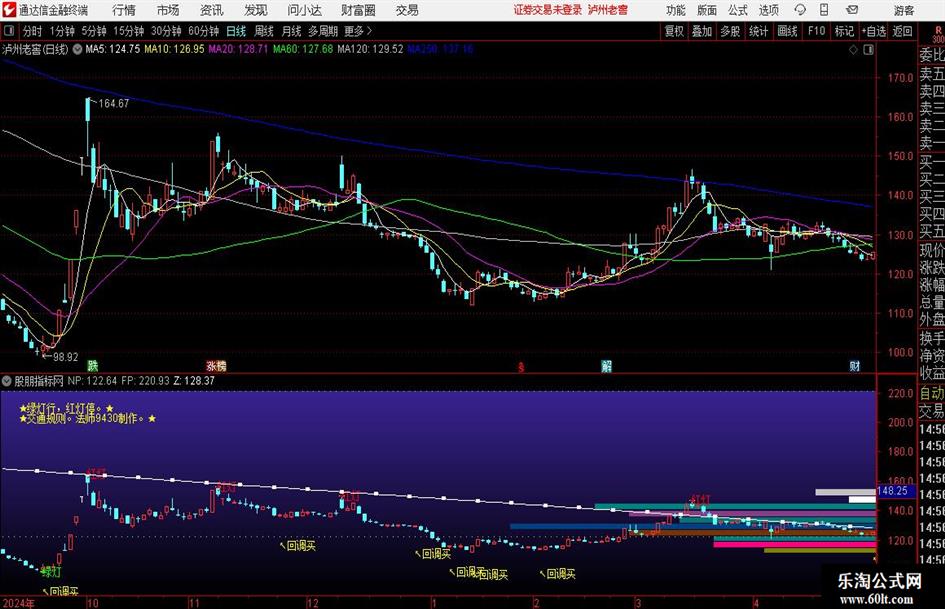Viewport: 945px width, 609px height.
Task: Open the 财富圈 menu
Action: (358, 10)
